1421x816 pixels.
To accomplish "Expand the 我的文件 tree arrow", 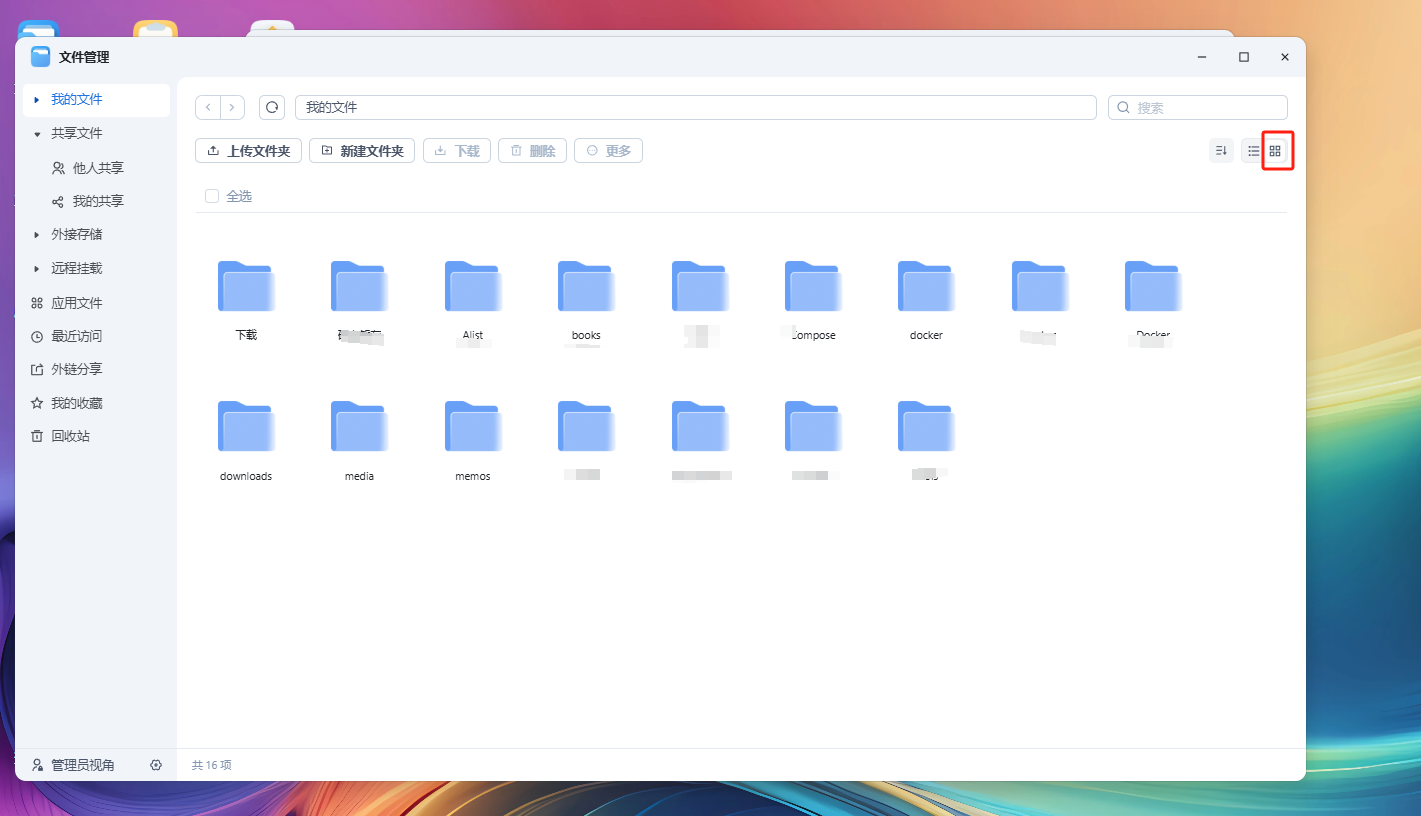I will point(37,100).
